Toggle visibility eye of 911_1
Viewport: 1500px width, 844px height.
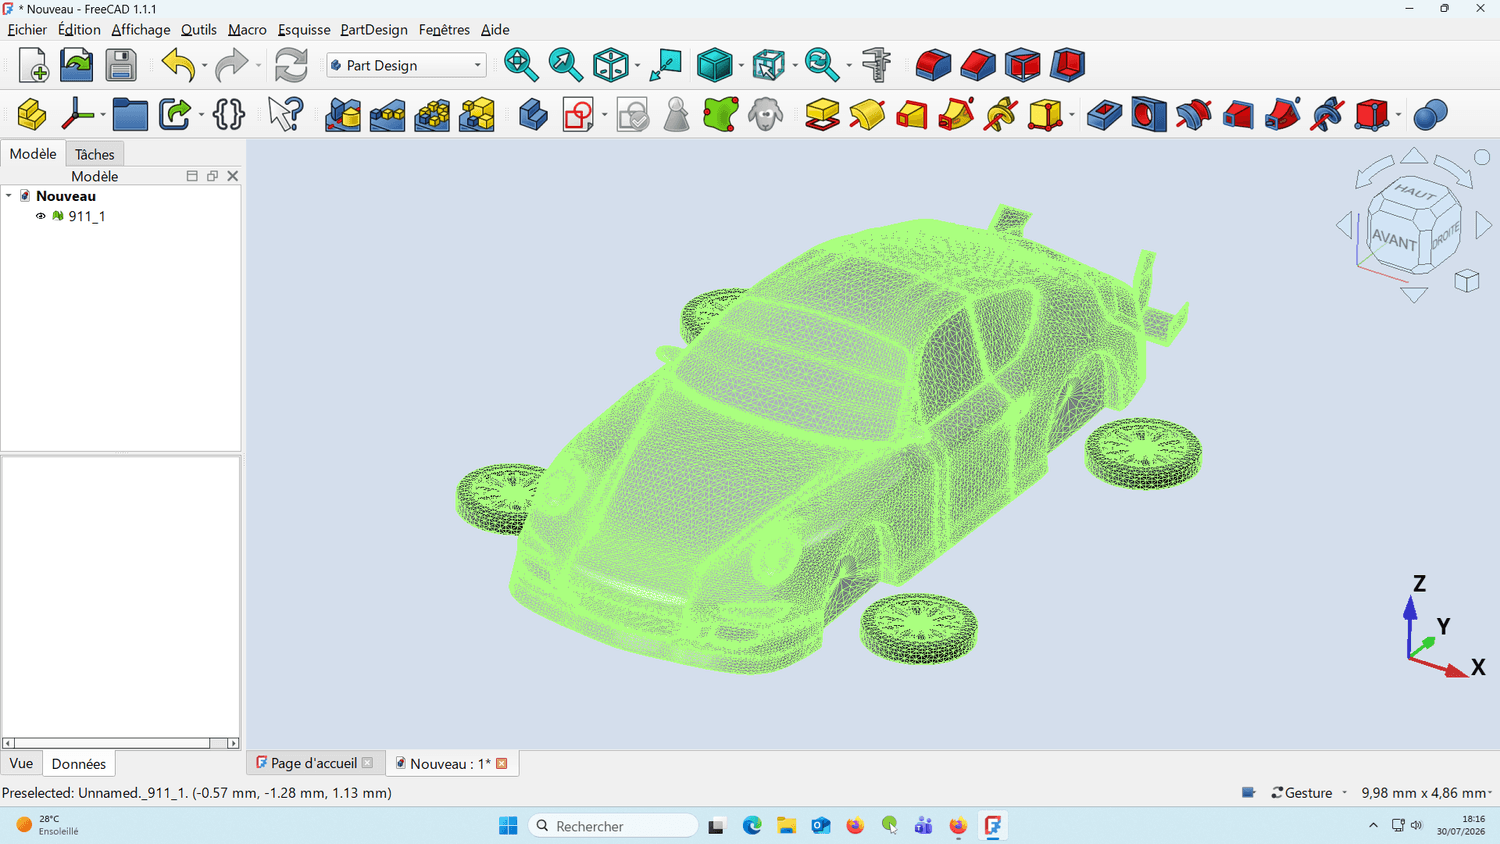pyautogui.click(x=41, y=216)
